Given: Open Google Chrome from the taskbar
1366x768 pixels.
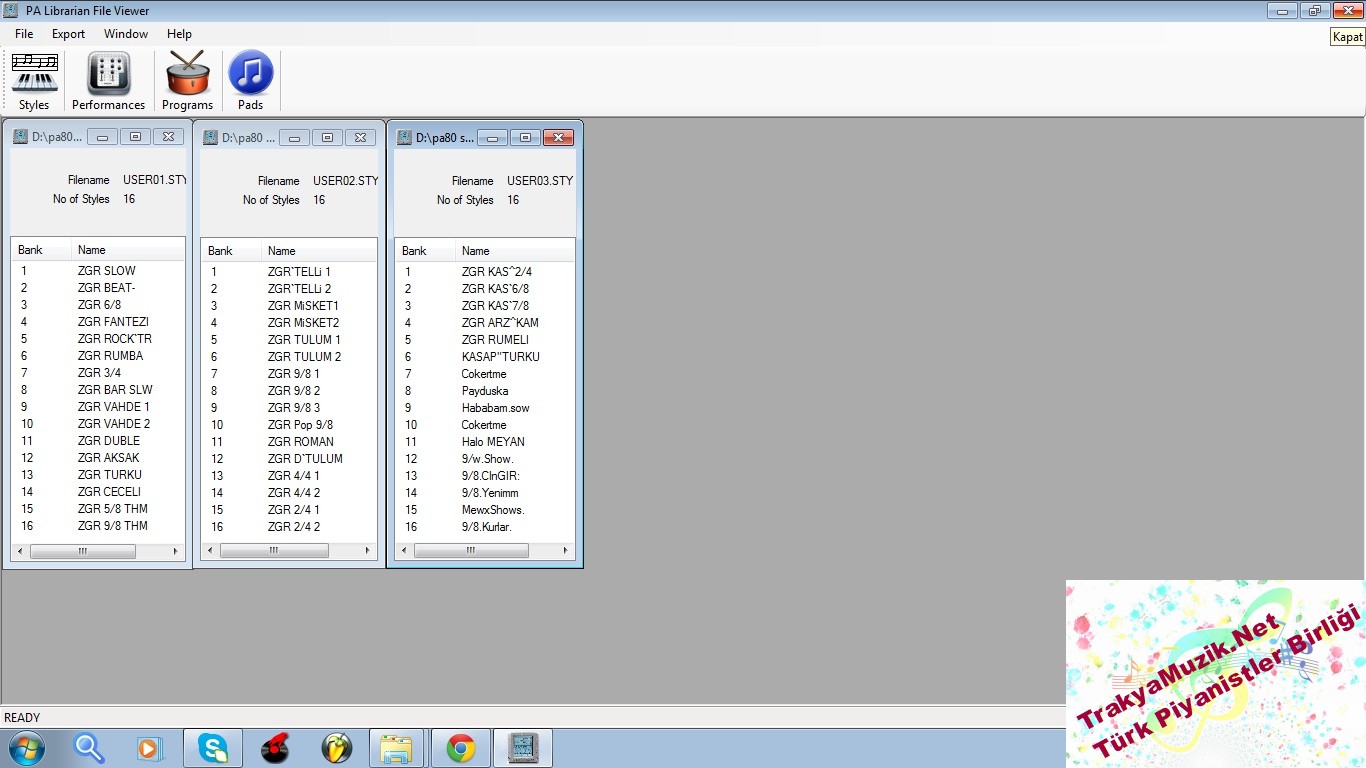Looking at the screenshot, I should tap(460, 748).
